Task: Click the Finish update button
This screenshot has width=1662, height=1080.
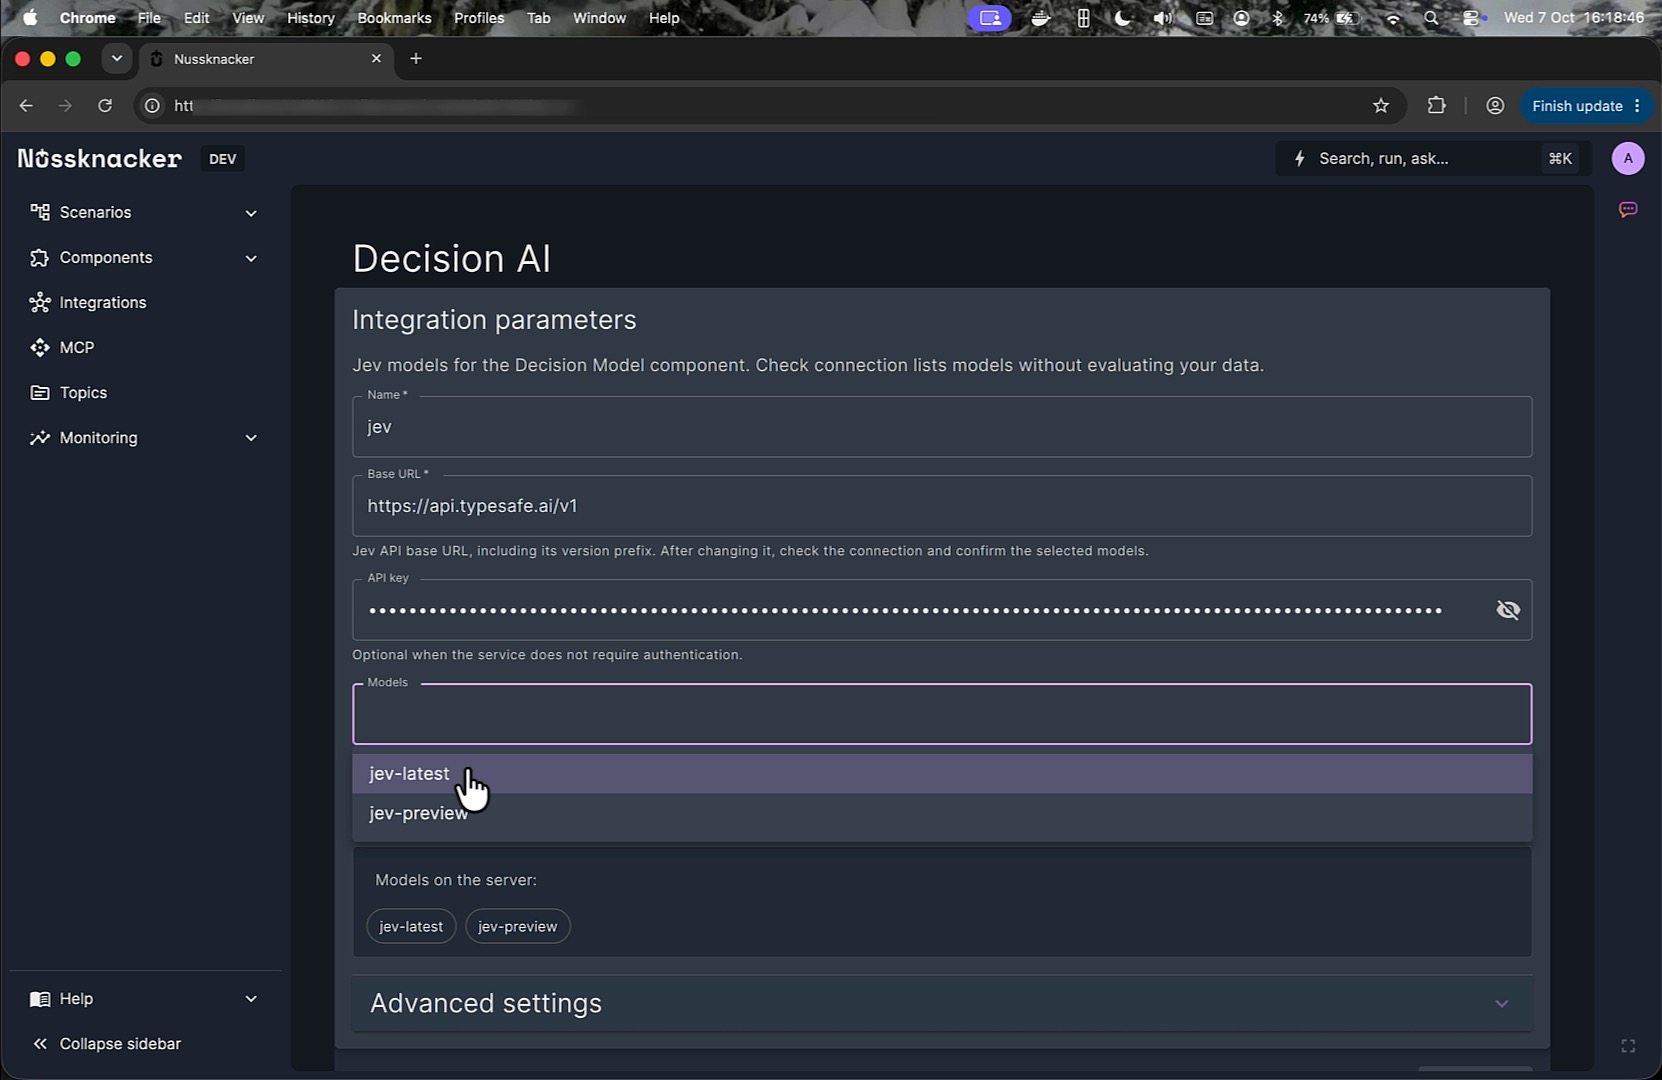Action: coord(1586,105)
